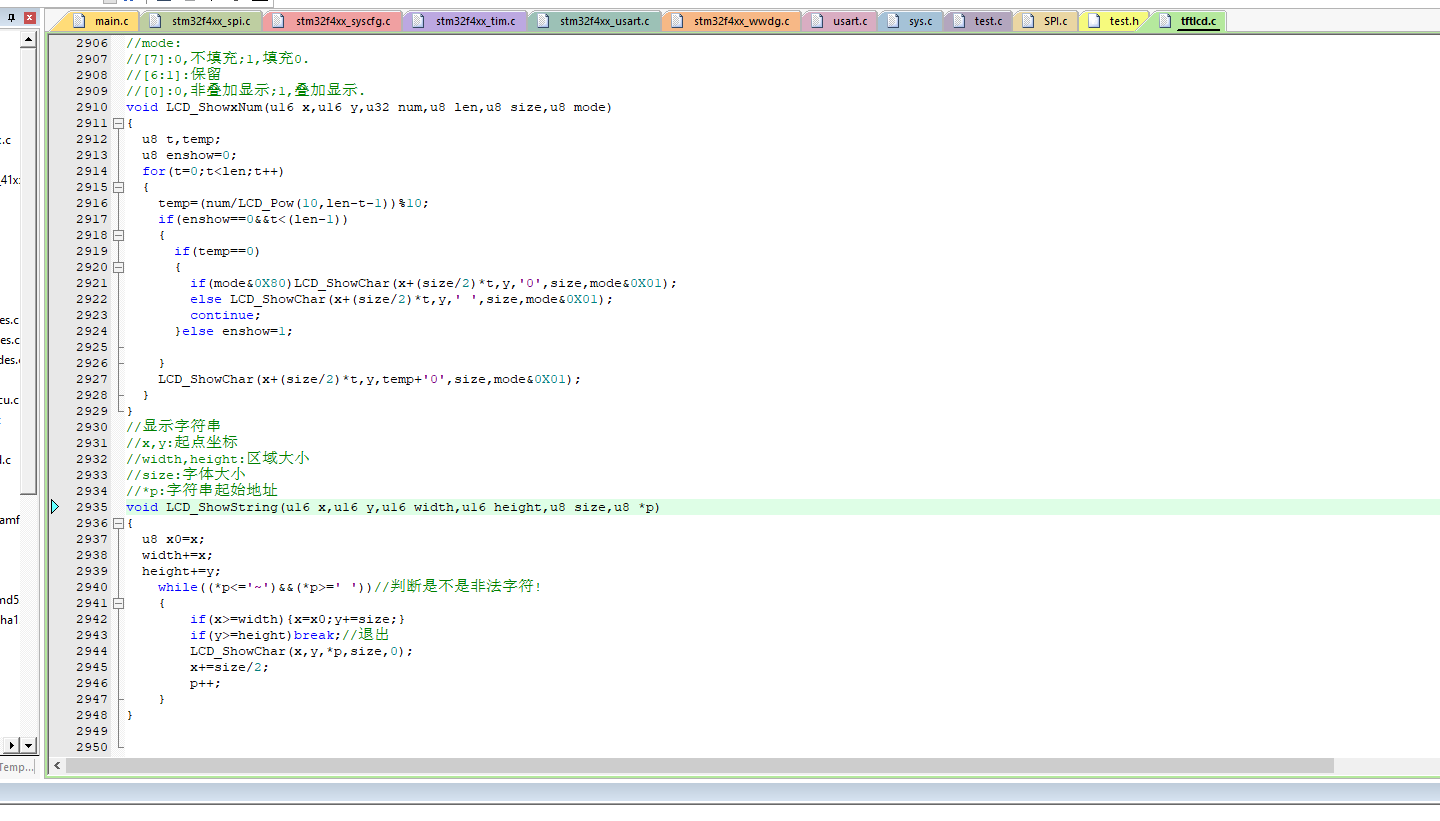This screenshot has height=821, width=1440.
Task: Collapse the LCD_ShowString body at line 2936
Action: 118,523
